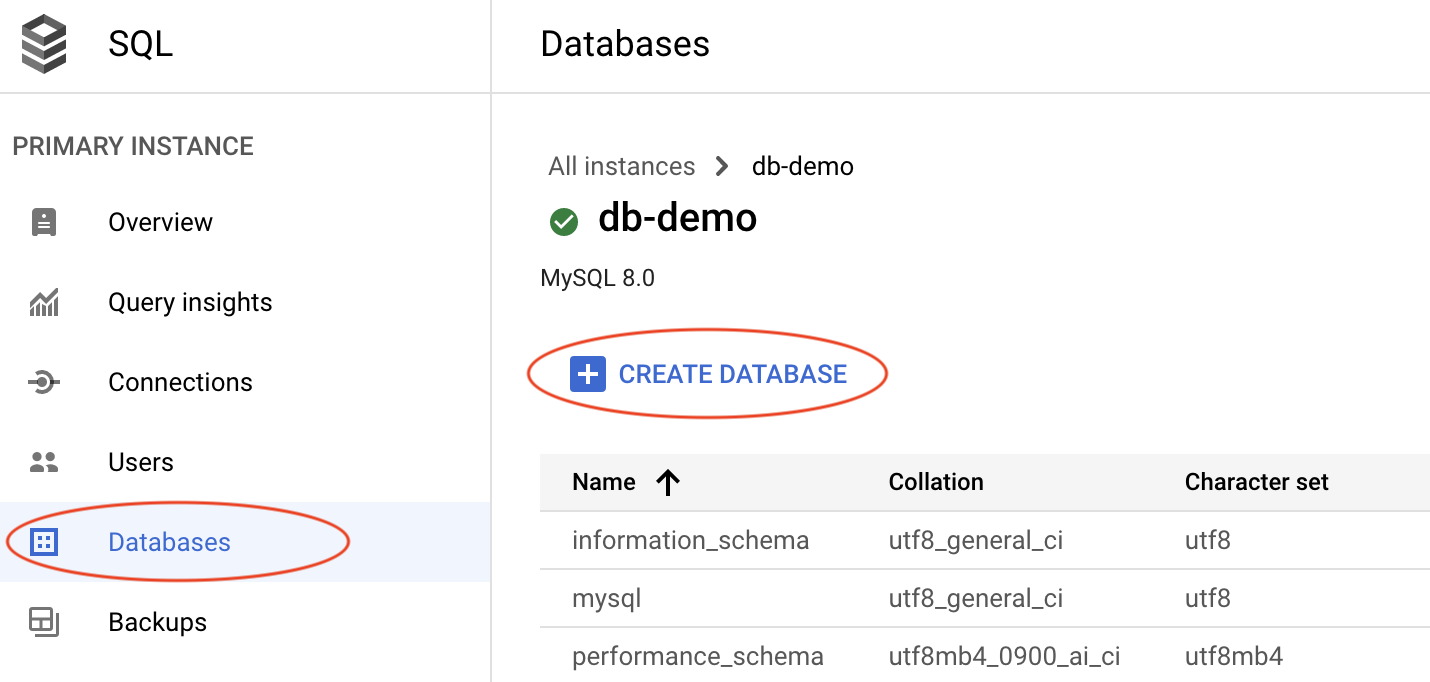
Task: Click the Databases grid icon
Action: (44, 541)
